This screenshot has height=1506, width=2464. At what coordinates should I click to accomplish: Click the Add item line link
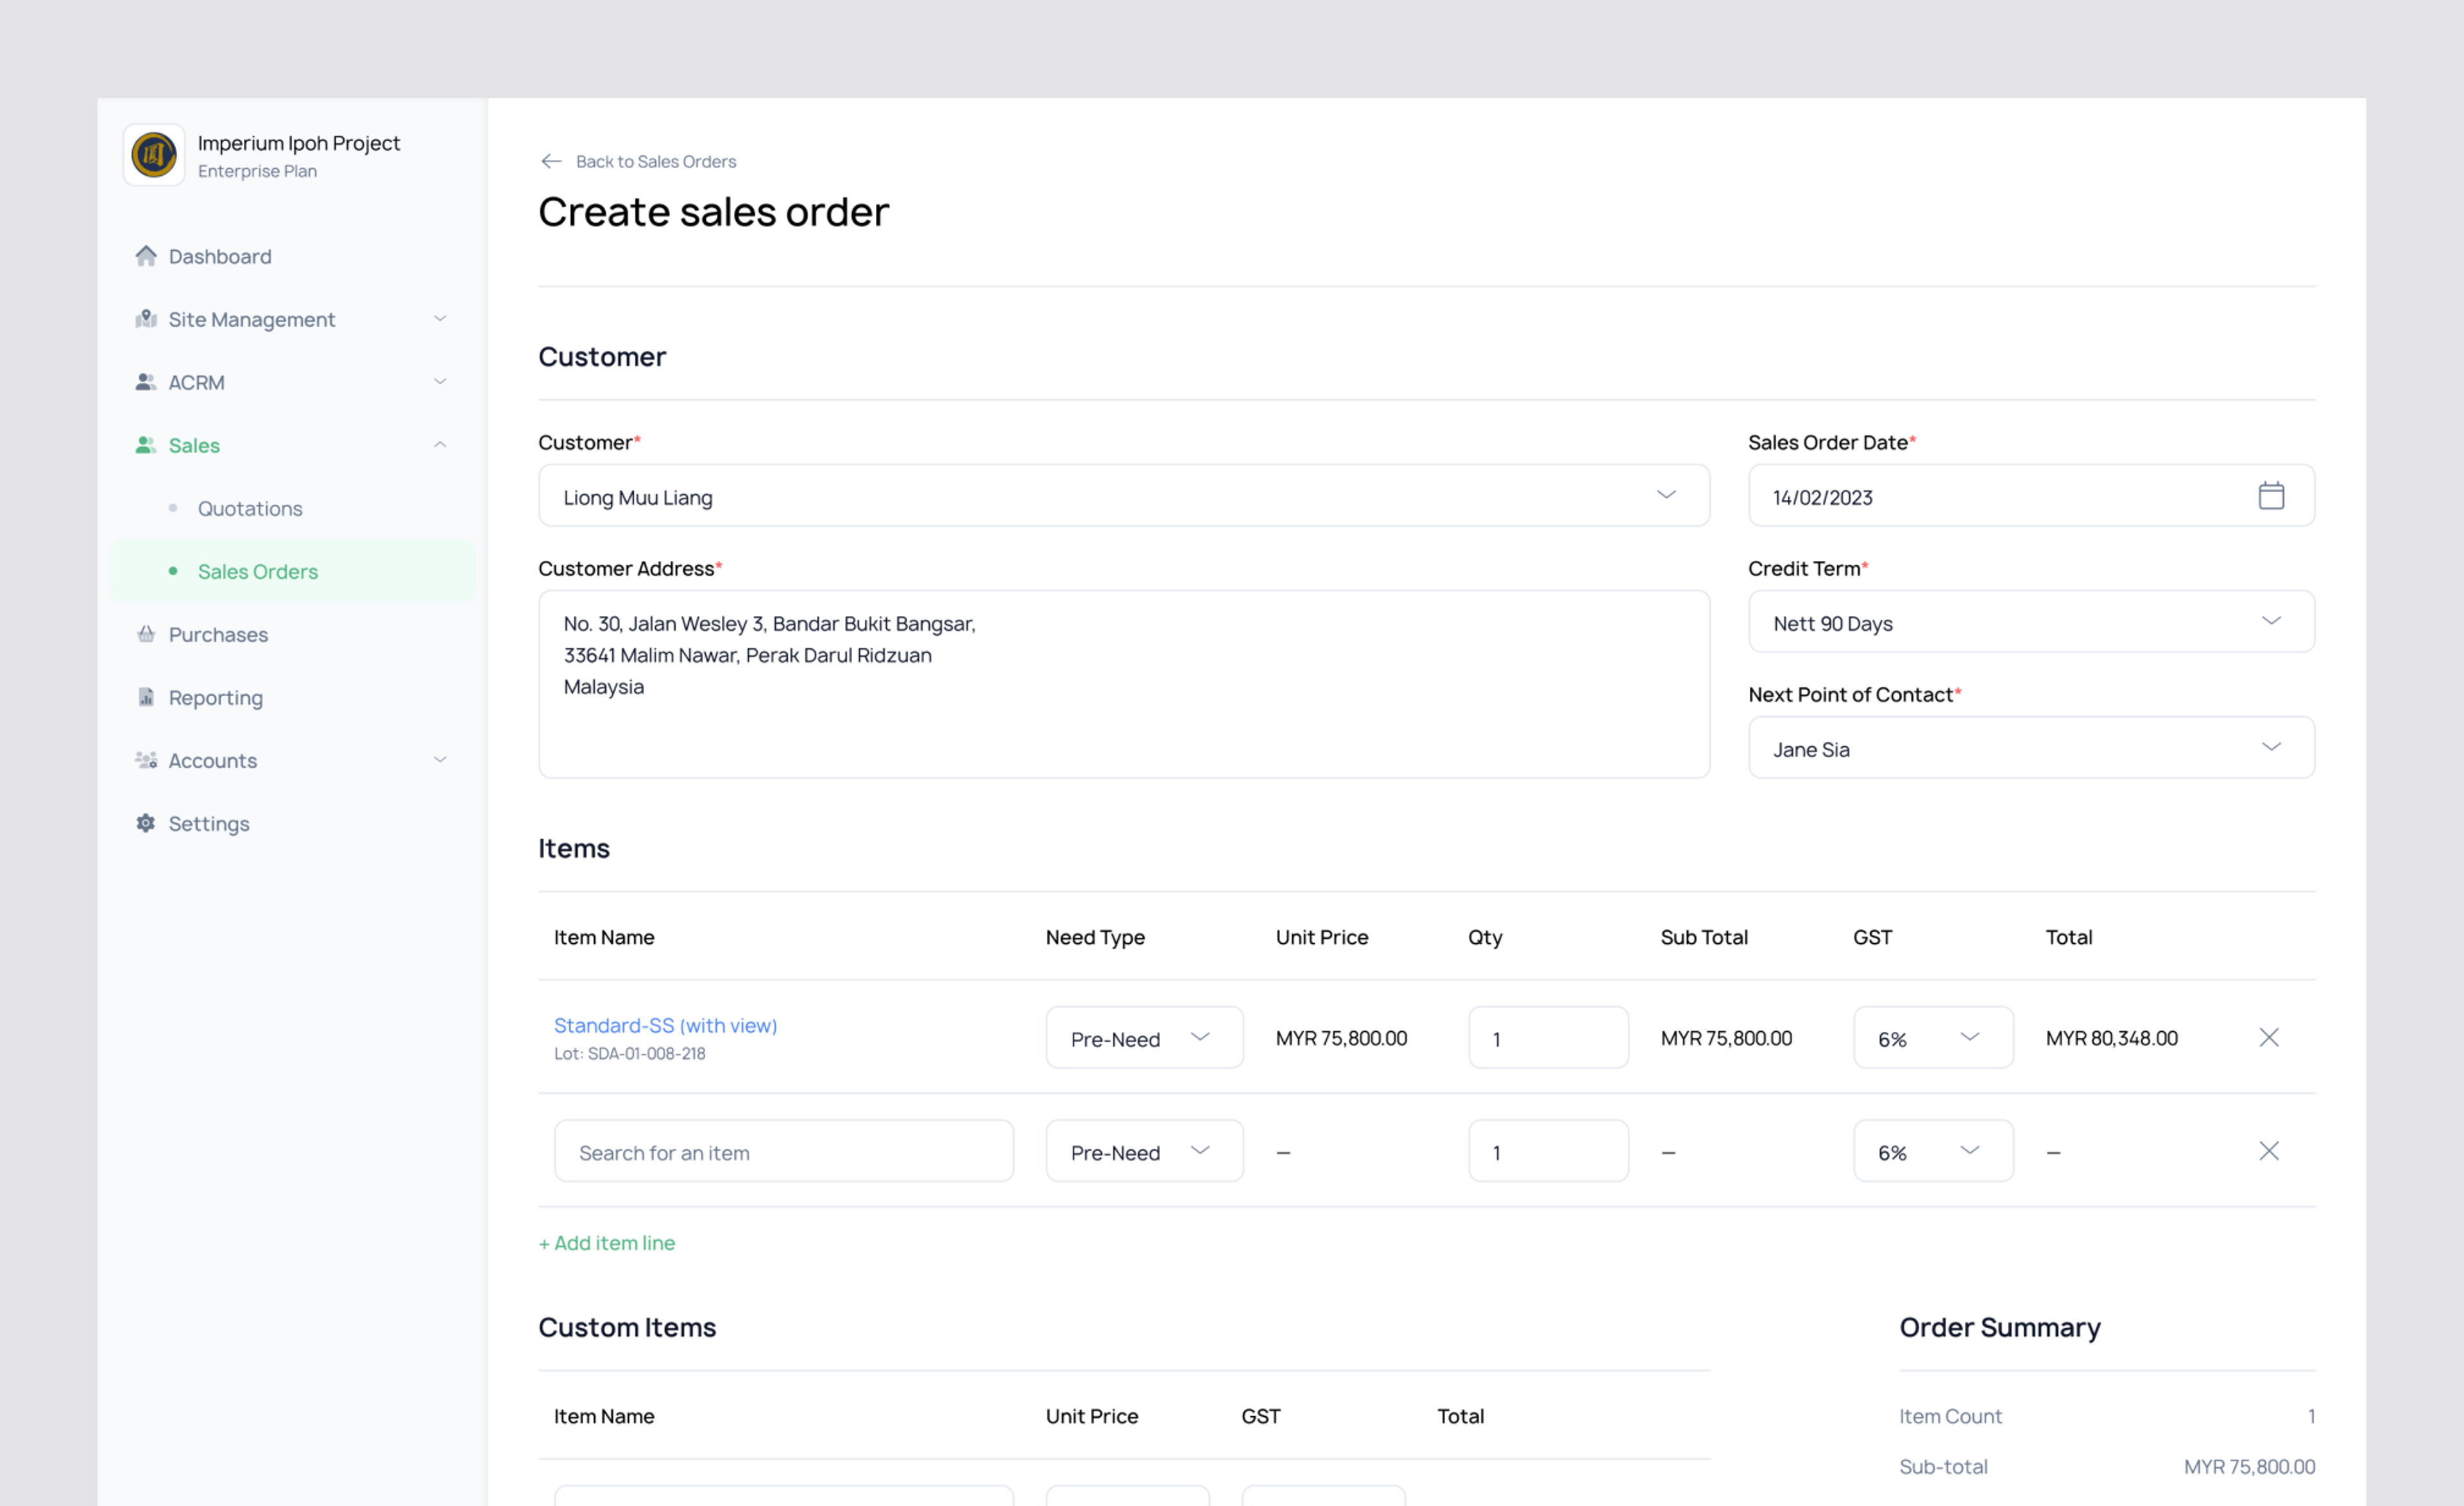(x=607, y=1243)
